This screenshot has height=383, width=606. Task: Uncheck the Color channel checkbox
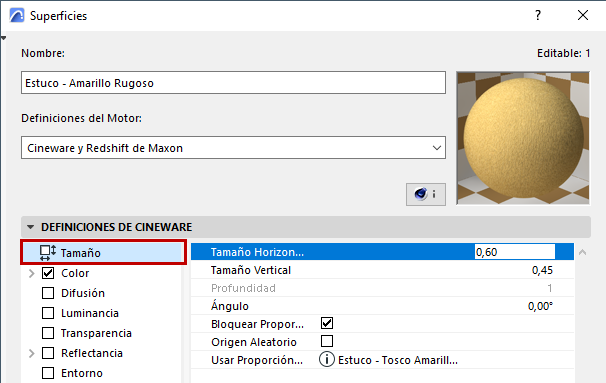tap(48, 273)
